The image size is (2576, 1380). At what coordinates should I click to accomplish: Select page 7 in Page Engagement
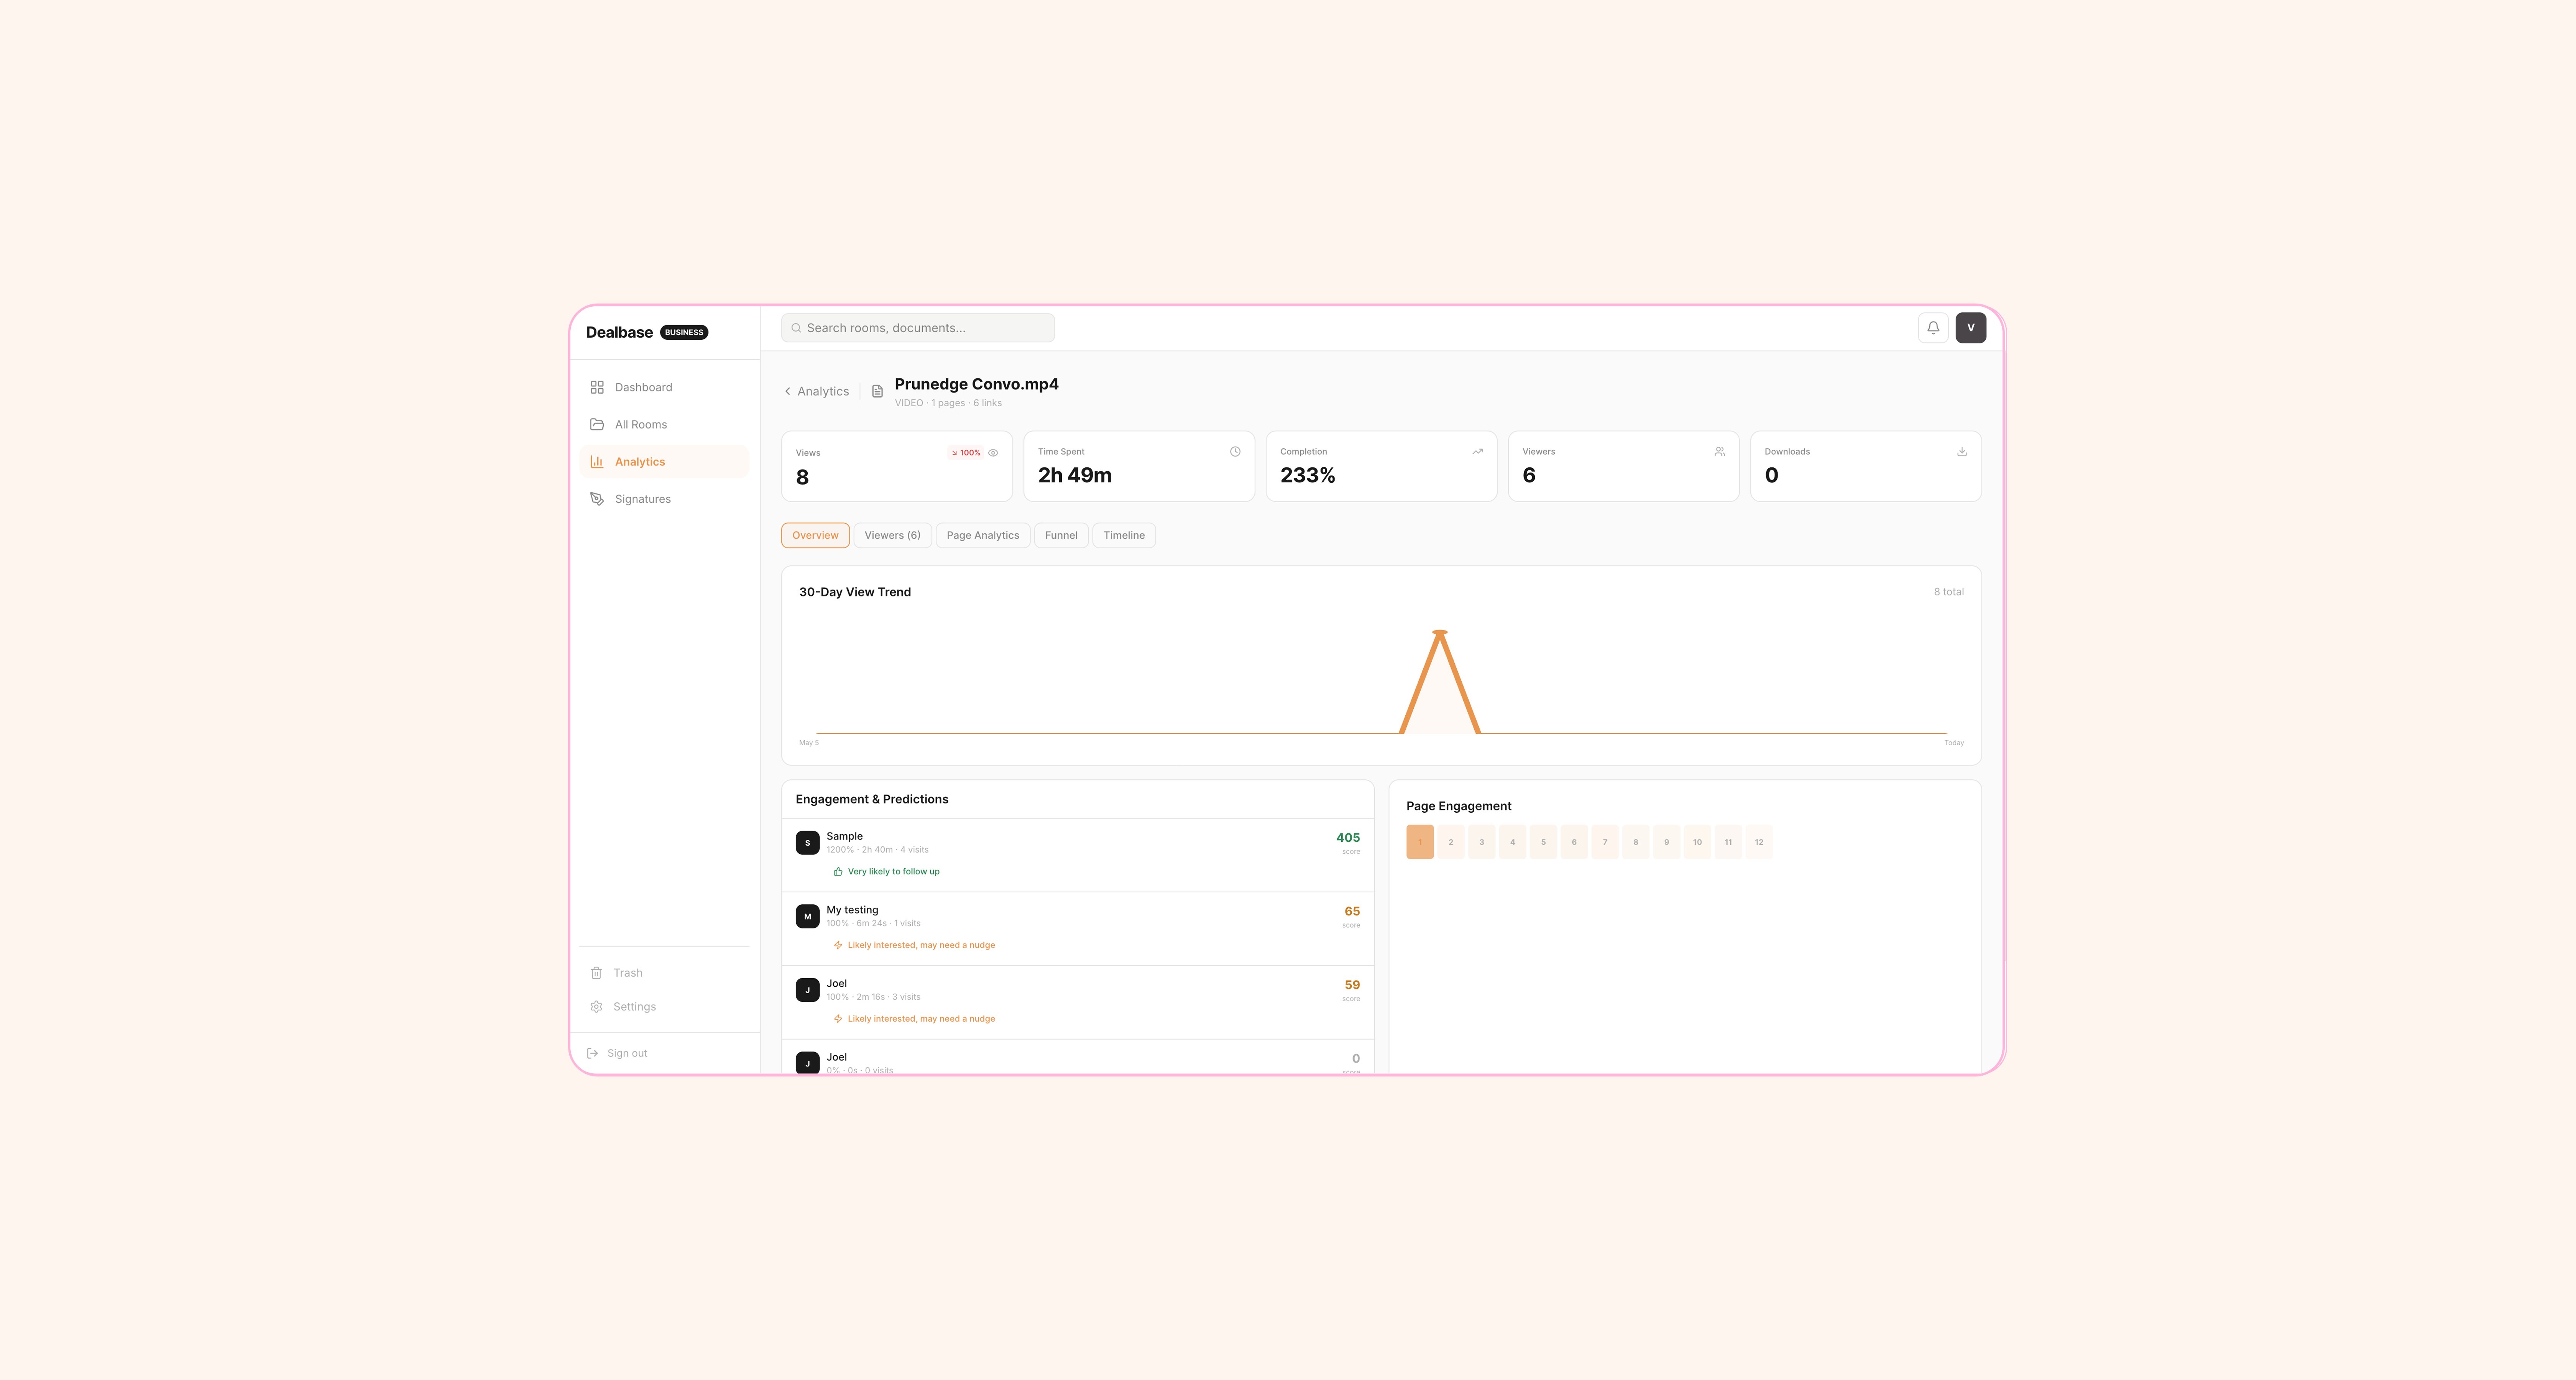pos(1605,842)
